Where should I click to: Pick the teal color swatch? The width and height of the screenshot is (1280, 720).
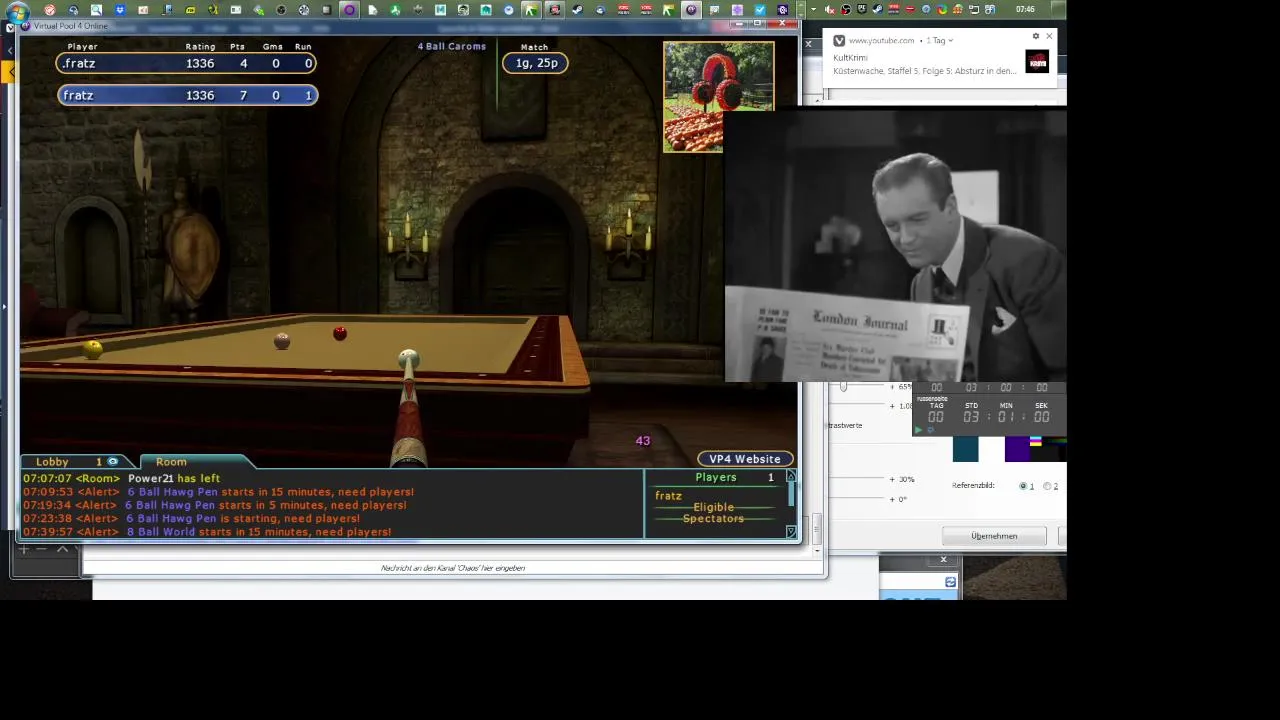966,449
